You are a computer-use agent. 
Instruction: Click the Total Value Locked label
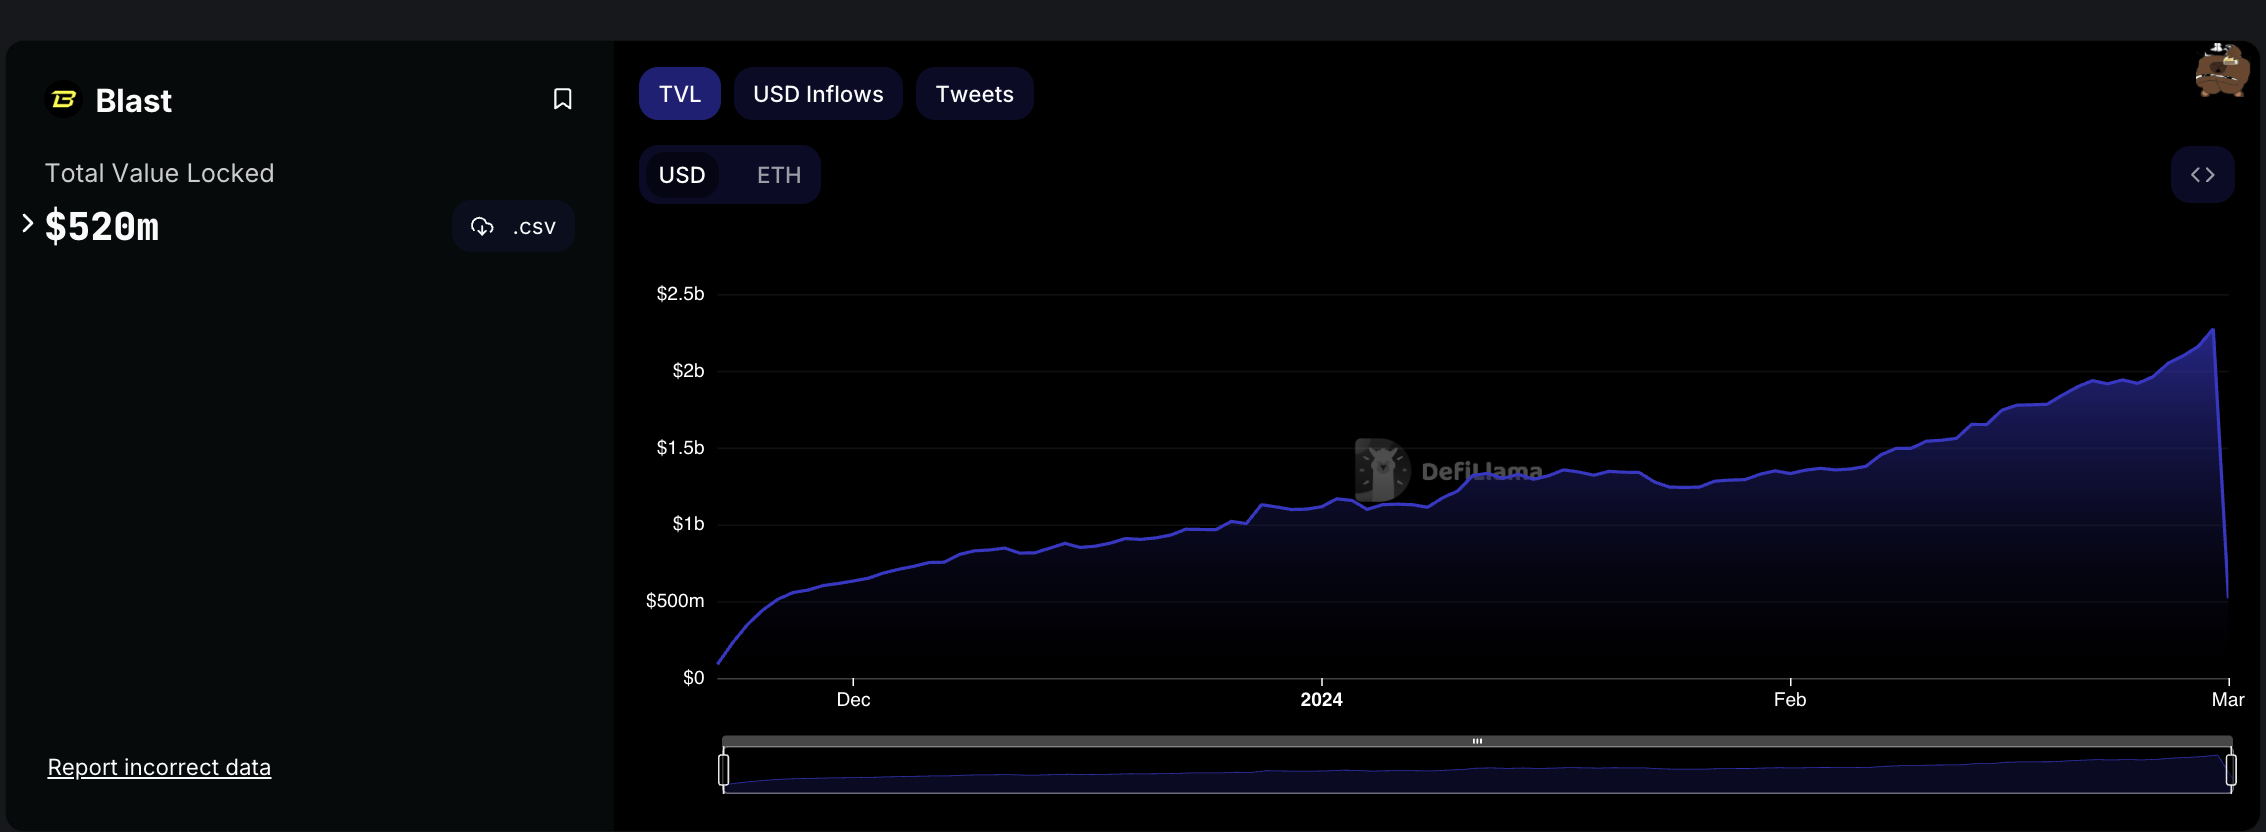click(159, 173)
